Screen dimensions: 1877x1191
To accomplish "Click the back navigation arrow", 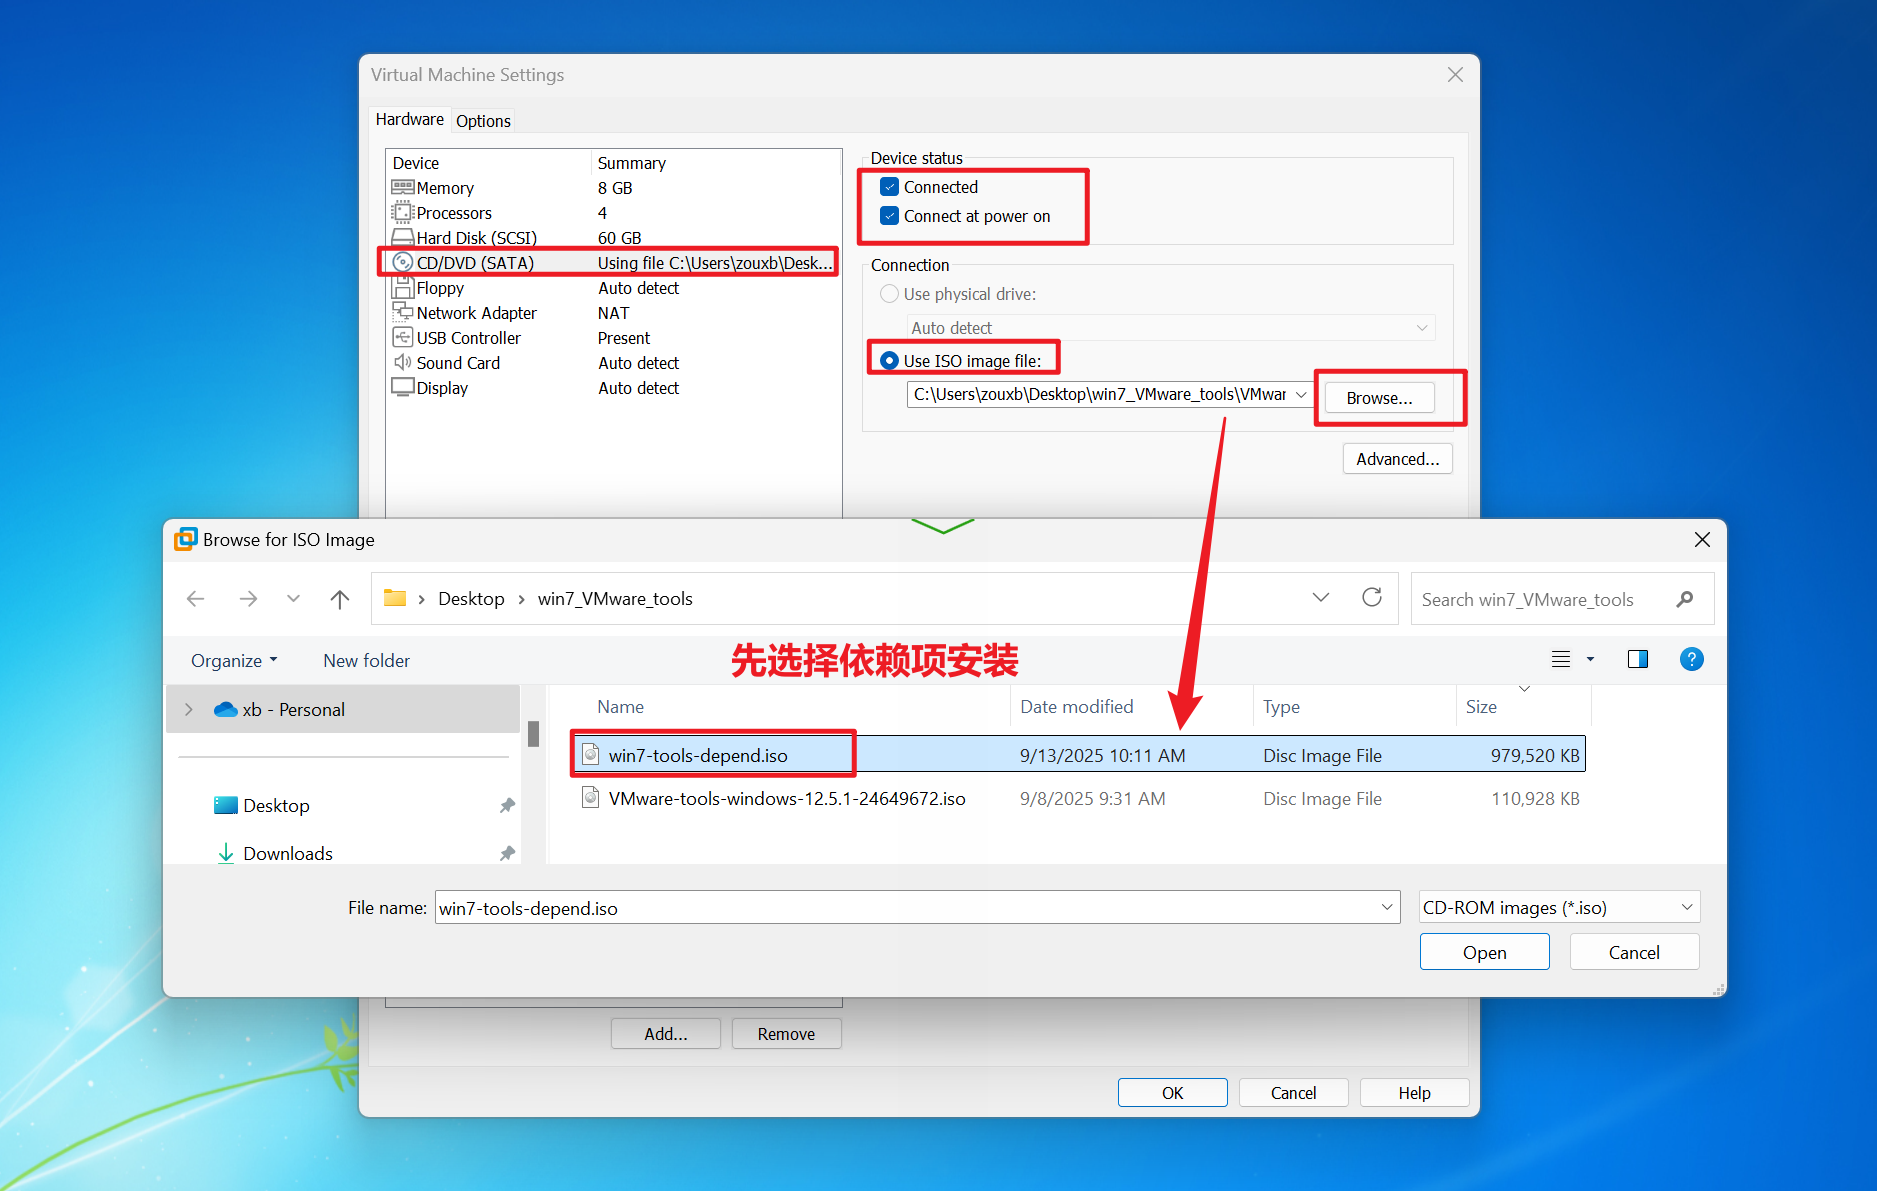I will click(x=196, y=598).
